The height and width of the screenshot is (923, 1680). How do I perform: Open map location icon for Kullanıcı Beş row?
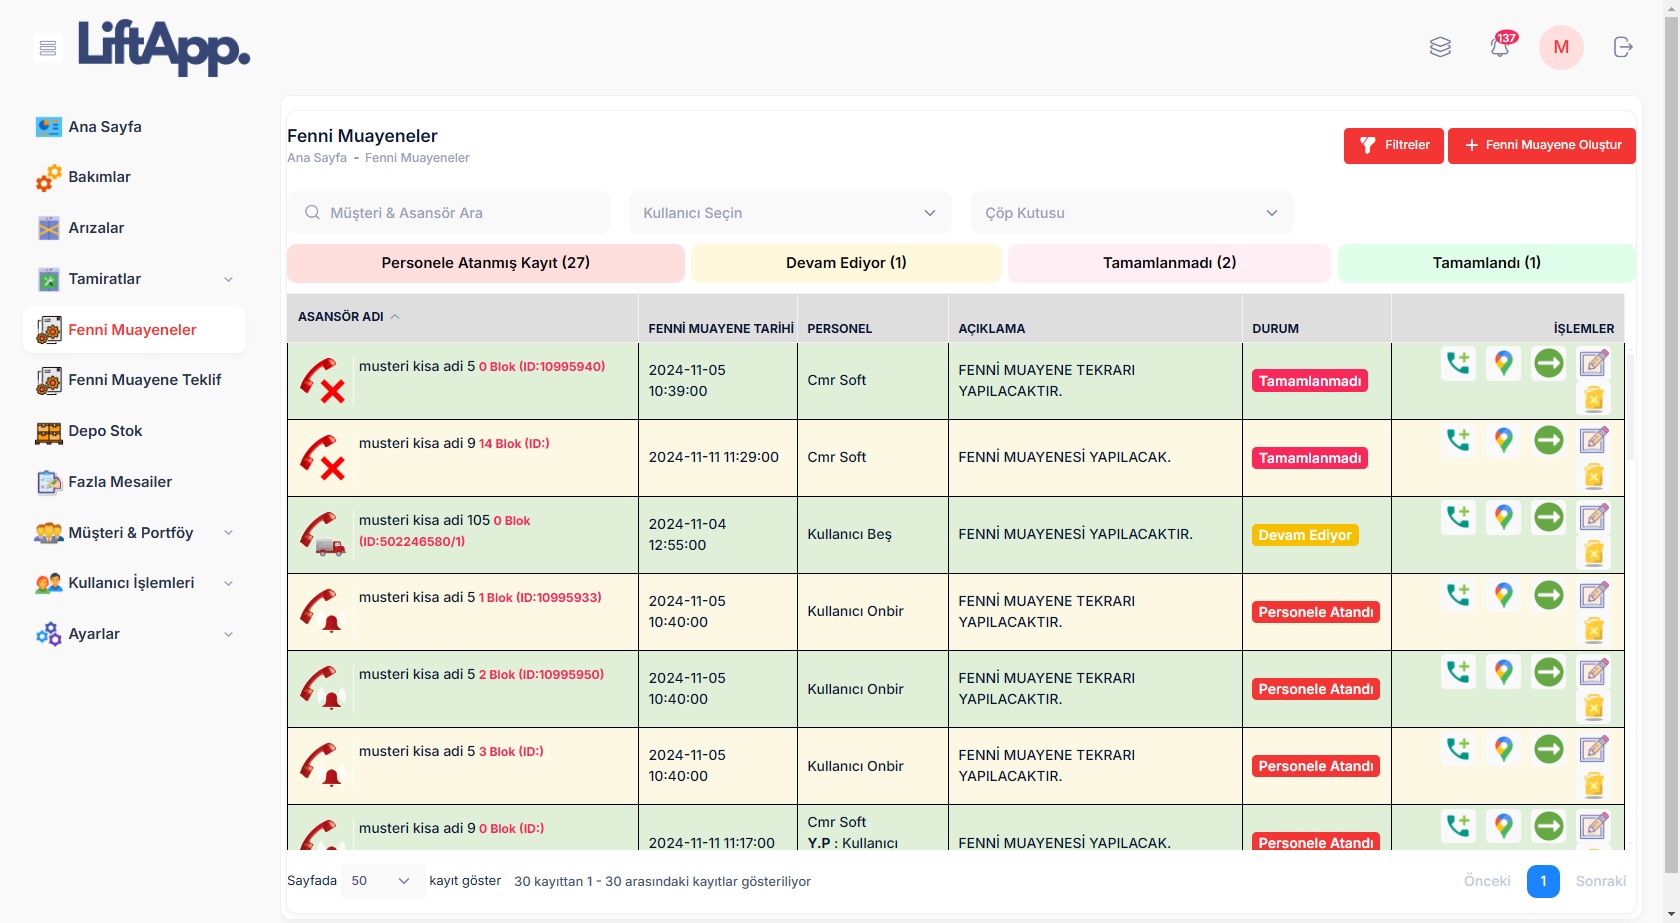coord(1503,517)
